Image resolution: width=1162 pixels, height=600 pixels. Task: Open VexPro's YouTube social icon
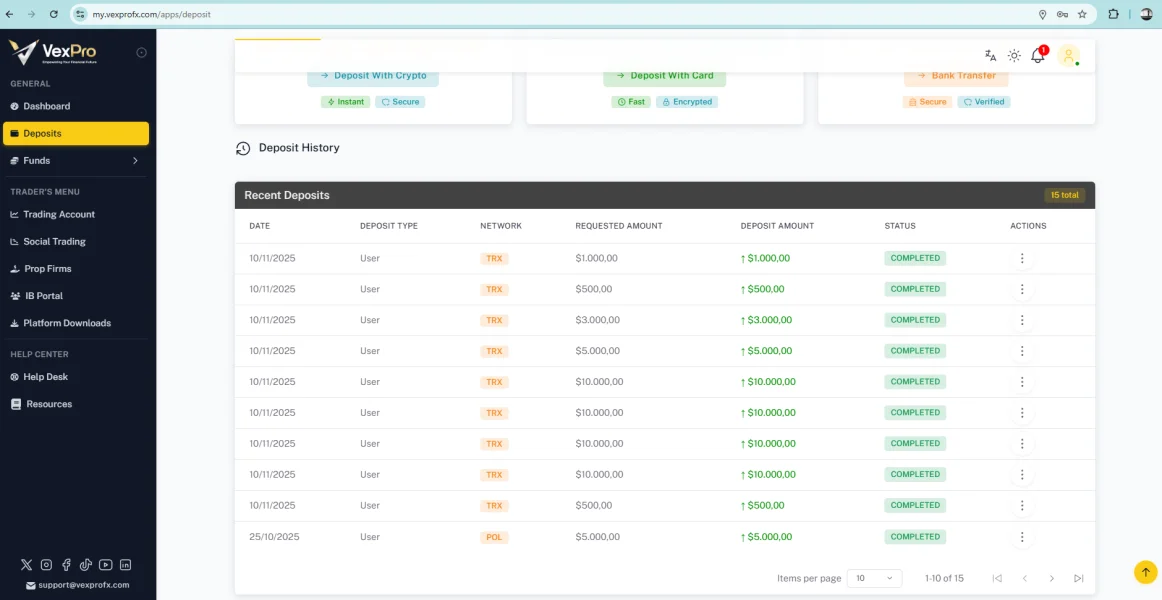click(105, 565)
